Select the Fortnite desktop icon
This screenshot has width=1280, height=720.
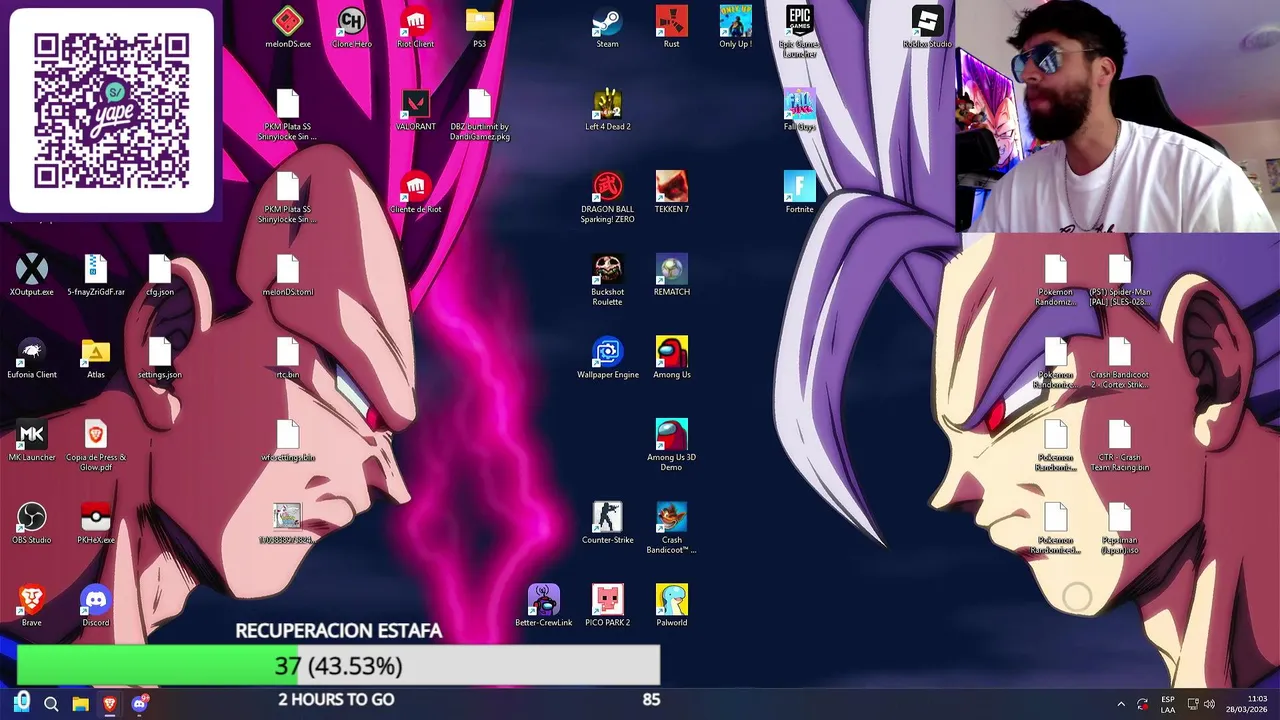tap(799, 193)
